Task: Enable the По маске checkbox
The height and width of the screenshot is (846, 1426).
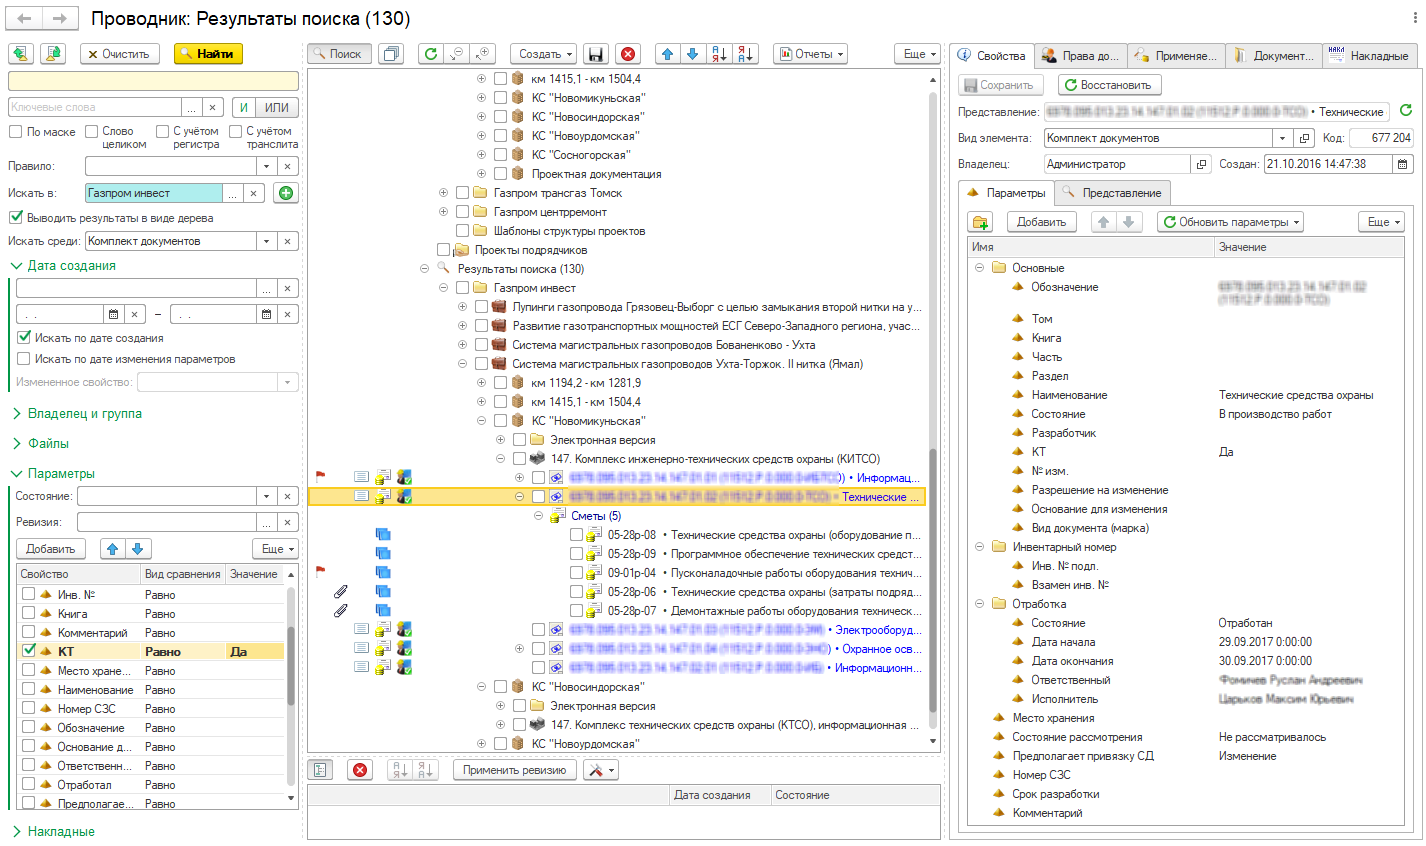Action: click(x=15, y=132)
